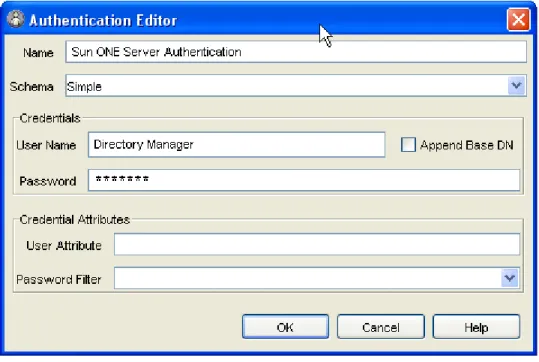This screenshot has height=362, width=539.
Task: Click the Cancel button
Action: pos(381,327)
